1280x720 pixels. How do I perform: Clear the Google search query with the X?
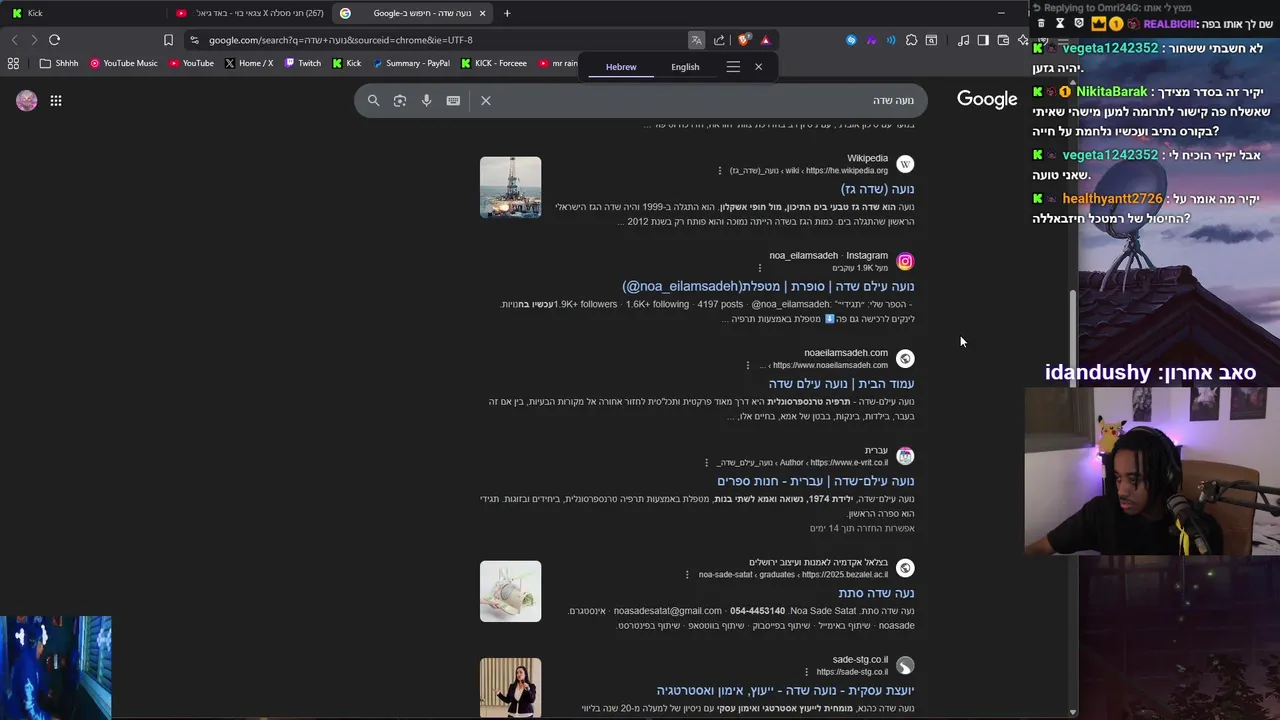coord(486,100)
